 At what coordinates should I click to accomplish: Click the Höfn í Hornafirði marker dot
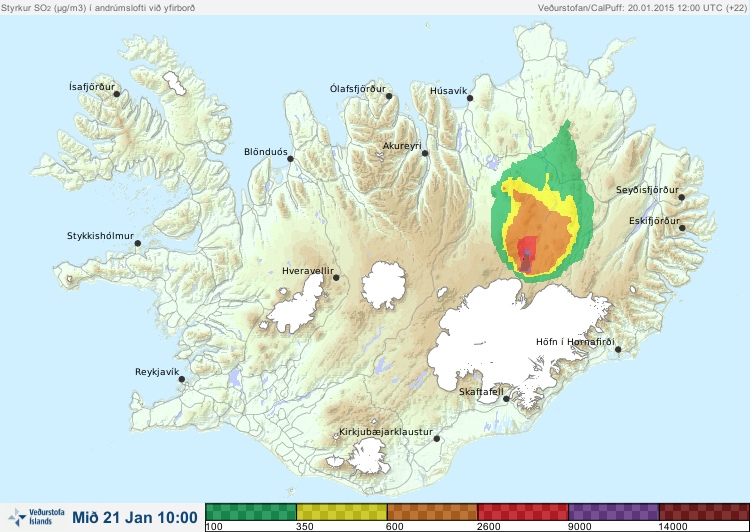click(x=618, y=350)
